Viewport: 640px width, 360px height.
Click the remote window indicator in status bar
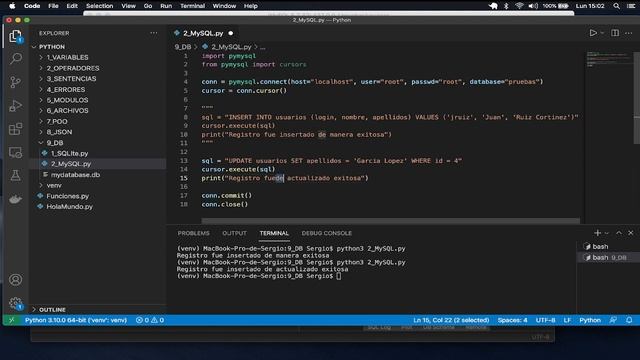(11, 320)
